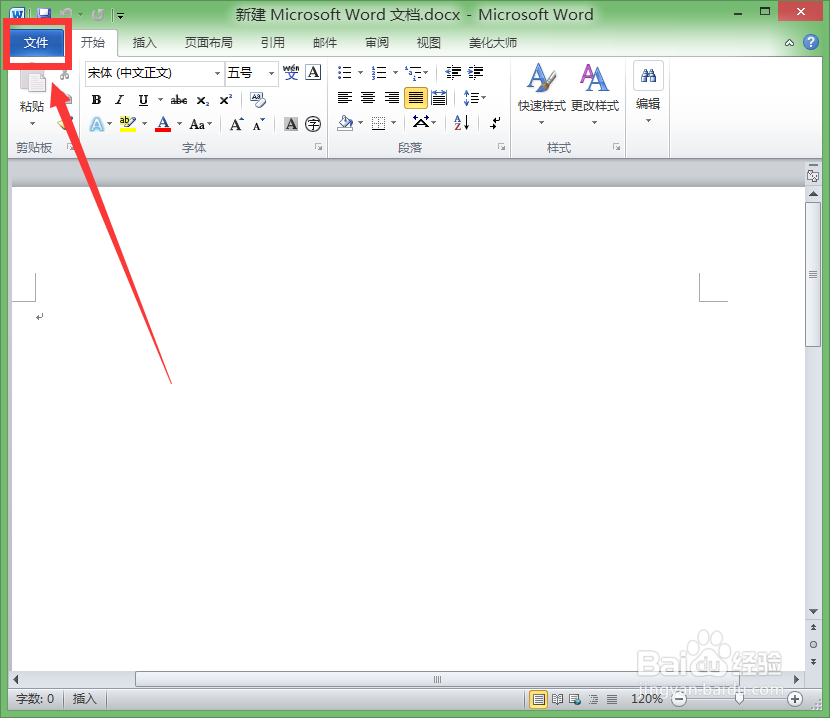Show or hide paragraph marks

[x=495, y=123]
